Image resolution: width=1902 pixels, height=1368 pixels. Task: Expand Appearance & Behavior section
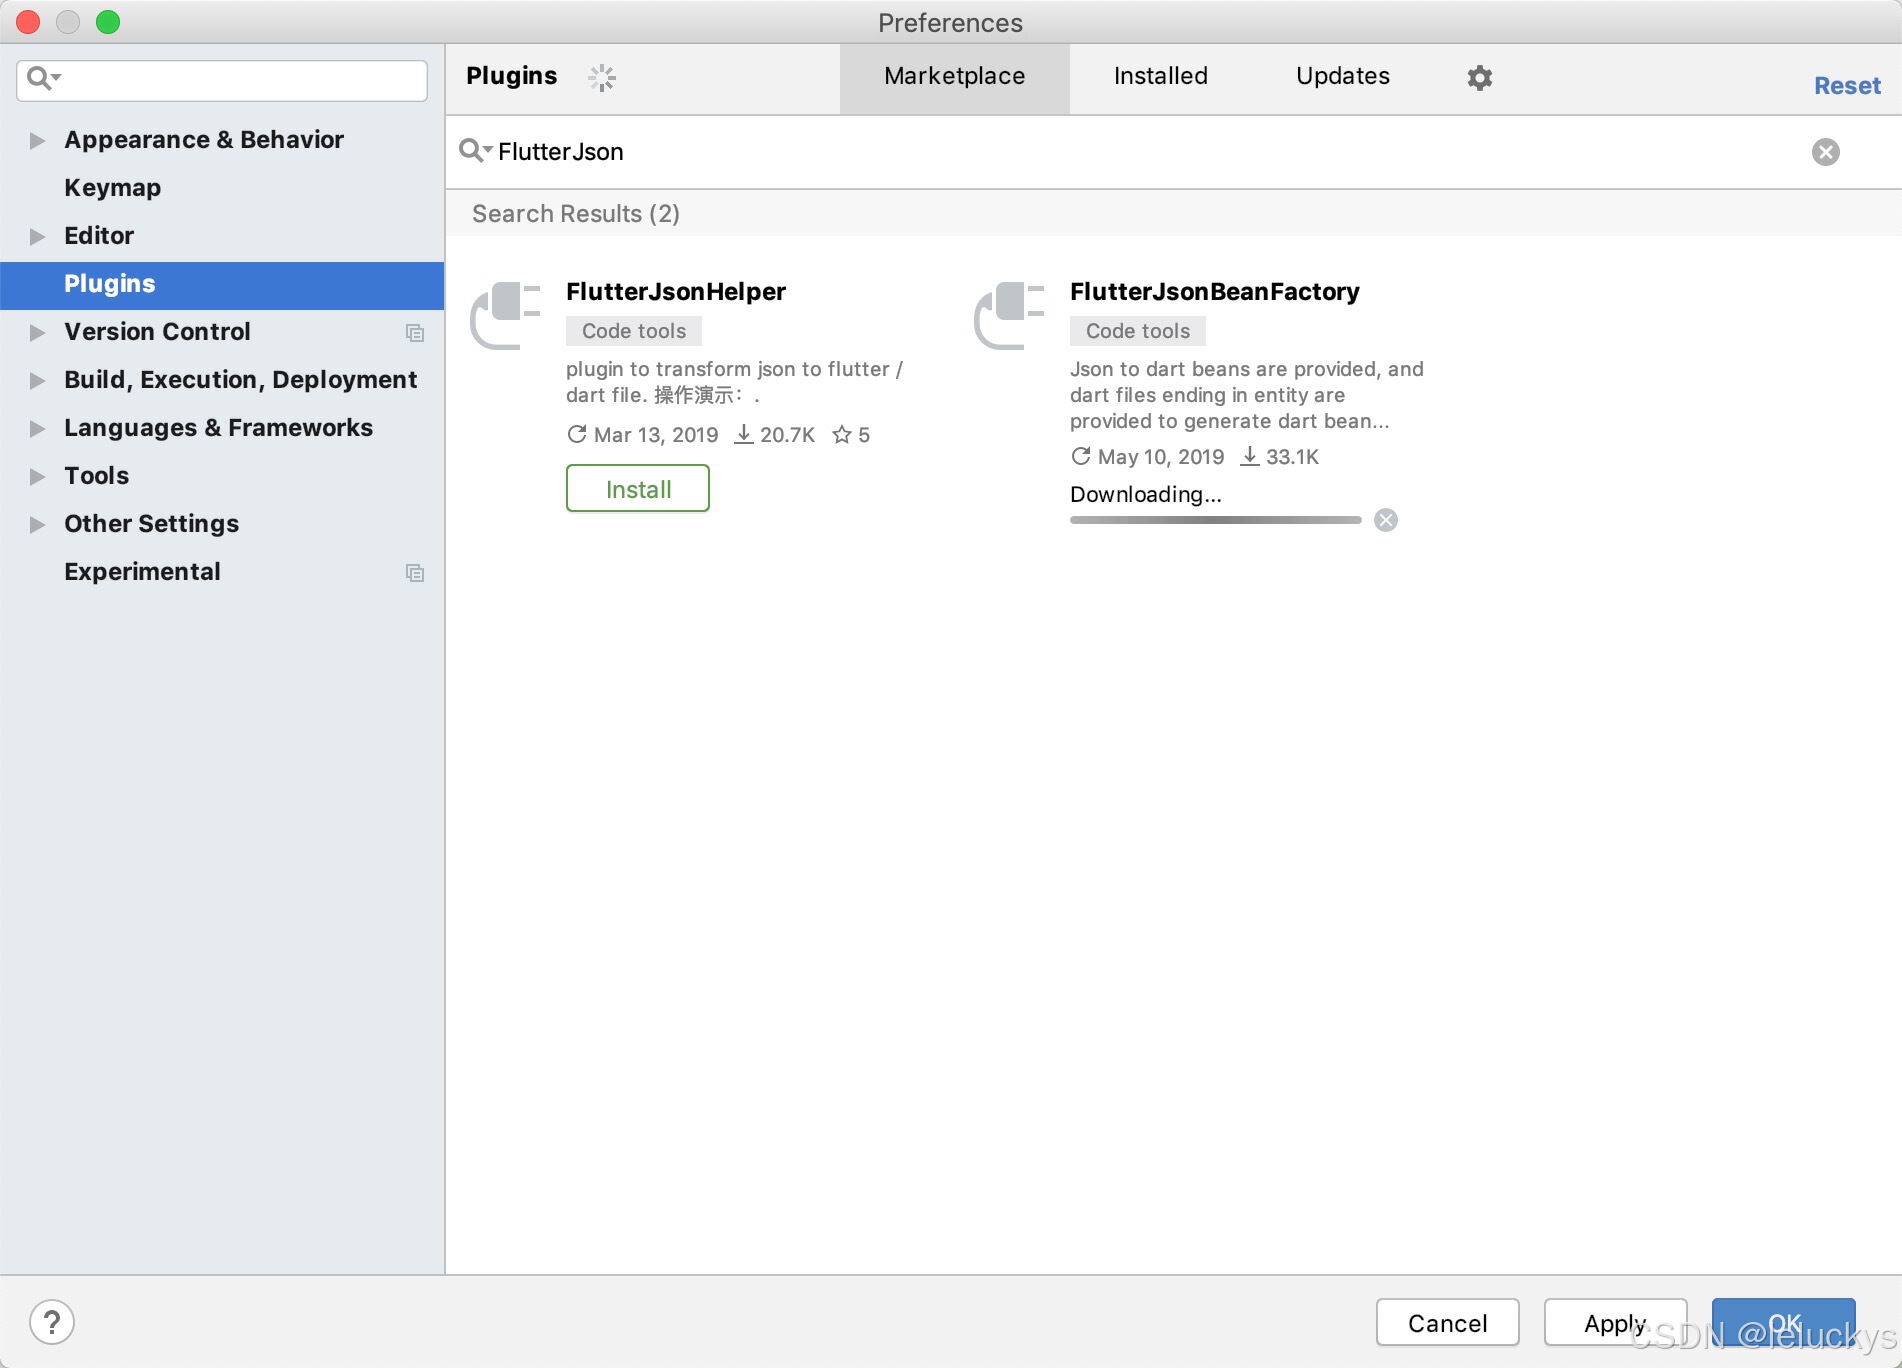[37, 140]
